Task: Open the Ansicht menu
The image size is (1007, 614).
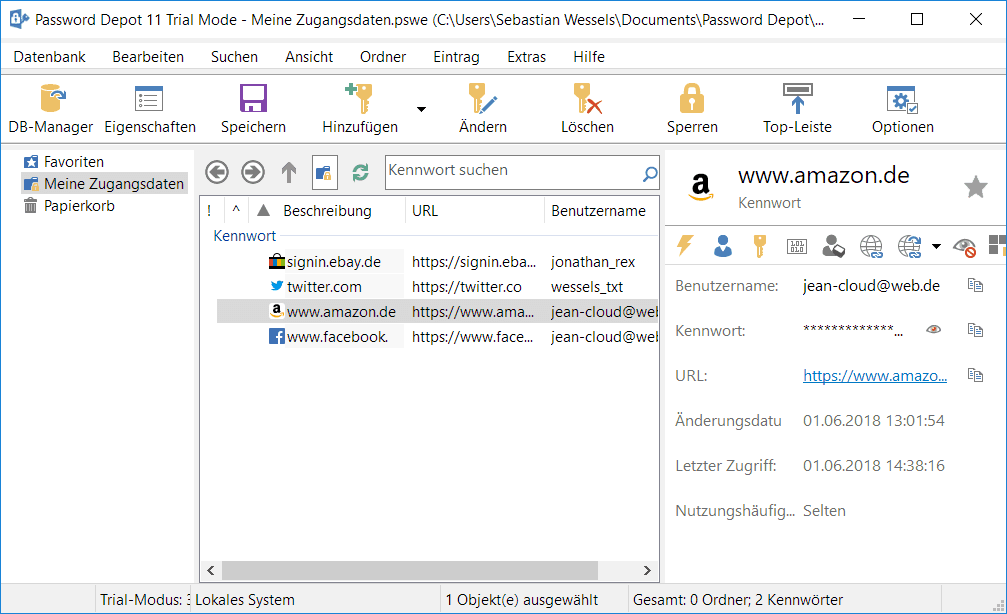Action: pos(309,57)
